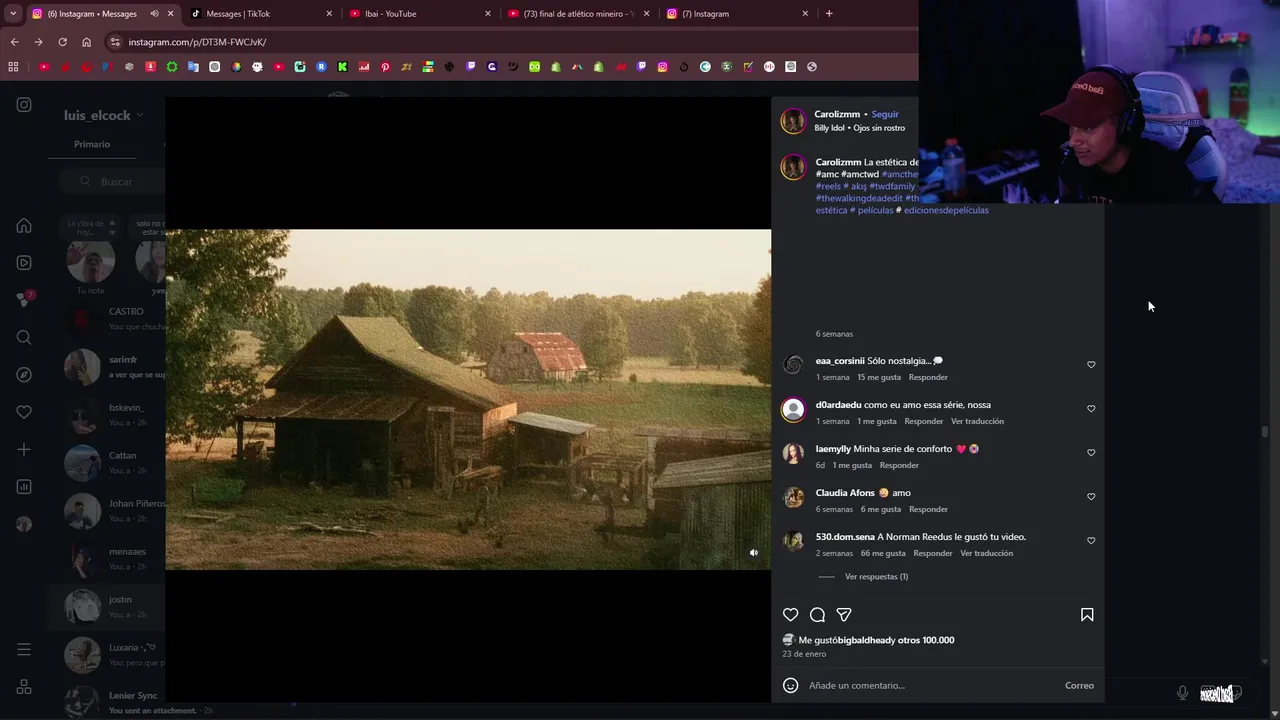
Task: Open Carolizmm profile name in header
Action: click(837, 114)
